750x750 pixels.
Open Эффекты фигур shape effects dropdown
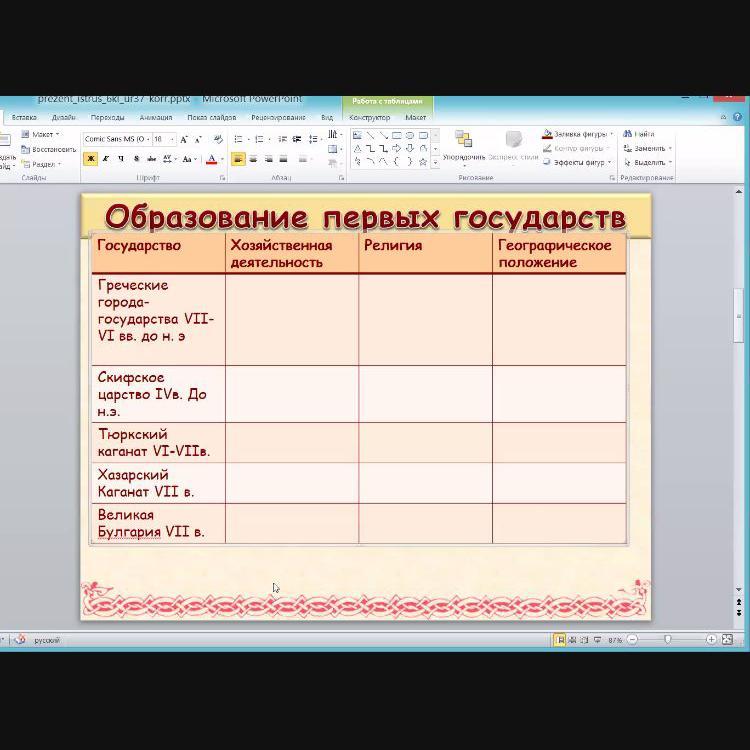[x=577, y=162]
